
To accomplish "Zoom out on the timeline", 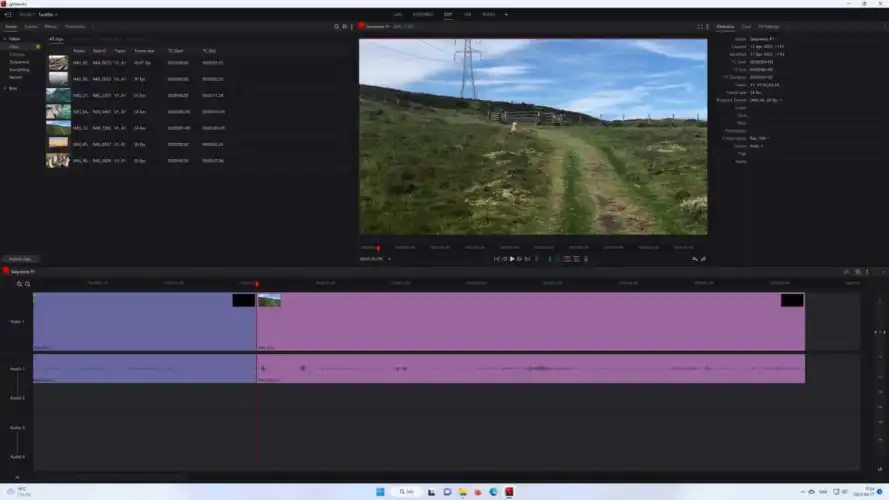I will point(28,284).
